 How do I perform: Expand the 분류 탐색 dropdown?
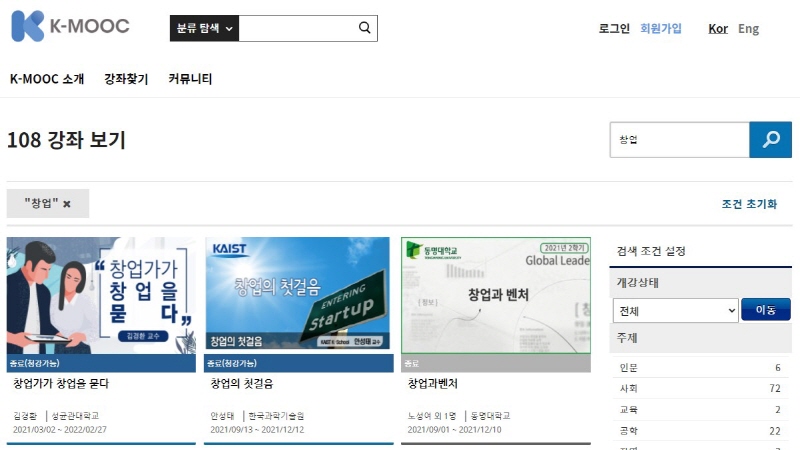[204, 28]
